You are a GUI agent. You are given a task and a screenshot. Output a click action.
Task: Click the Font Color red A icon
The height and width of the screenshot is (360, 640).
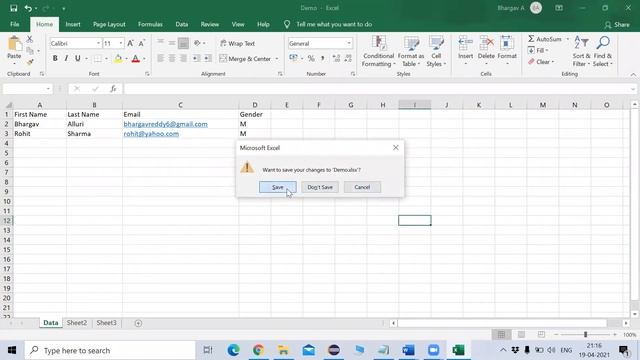(x=136, y=59)
